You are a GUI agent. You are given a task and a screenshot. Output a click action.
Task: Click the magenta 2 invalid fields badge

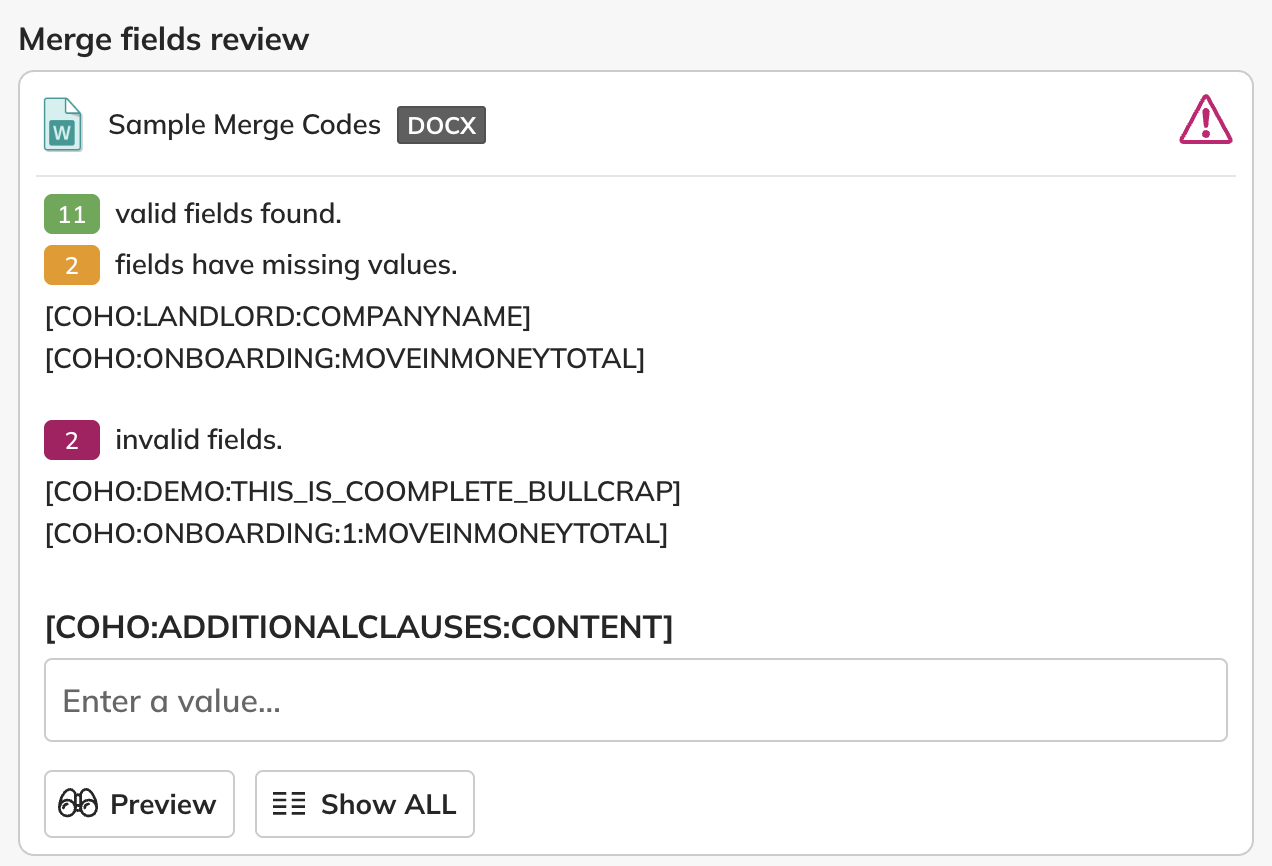[x=72, y=440]
